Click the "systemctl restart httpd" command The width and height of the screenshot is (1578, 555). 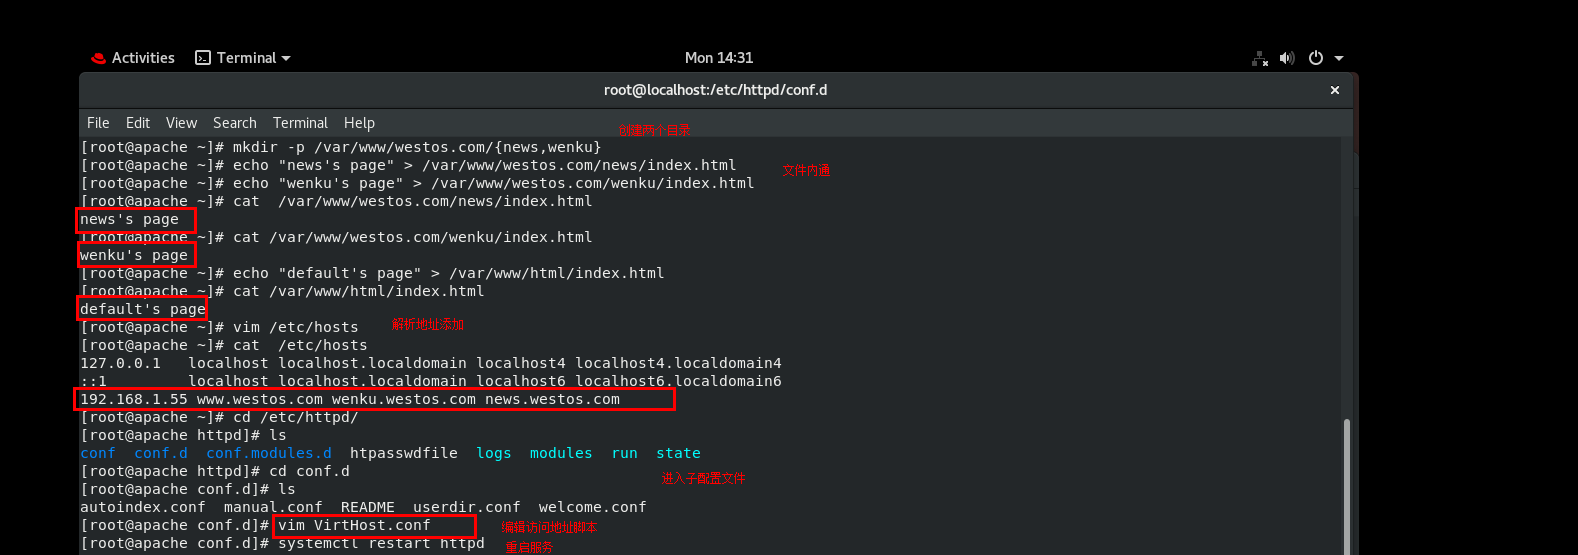[381, 543]
